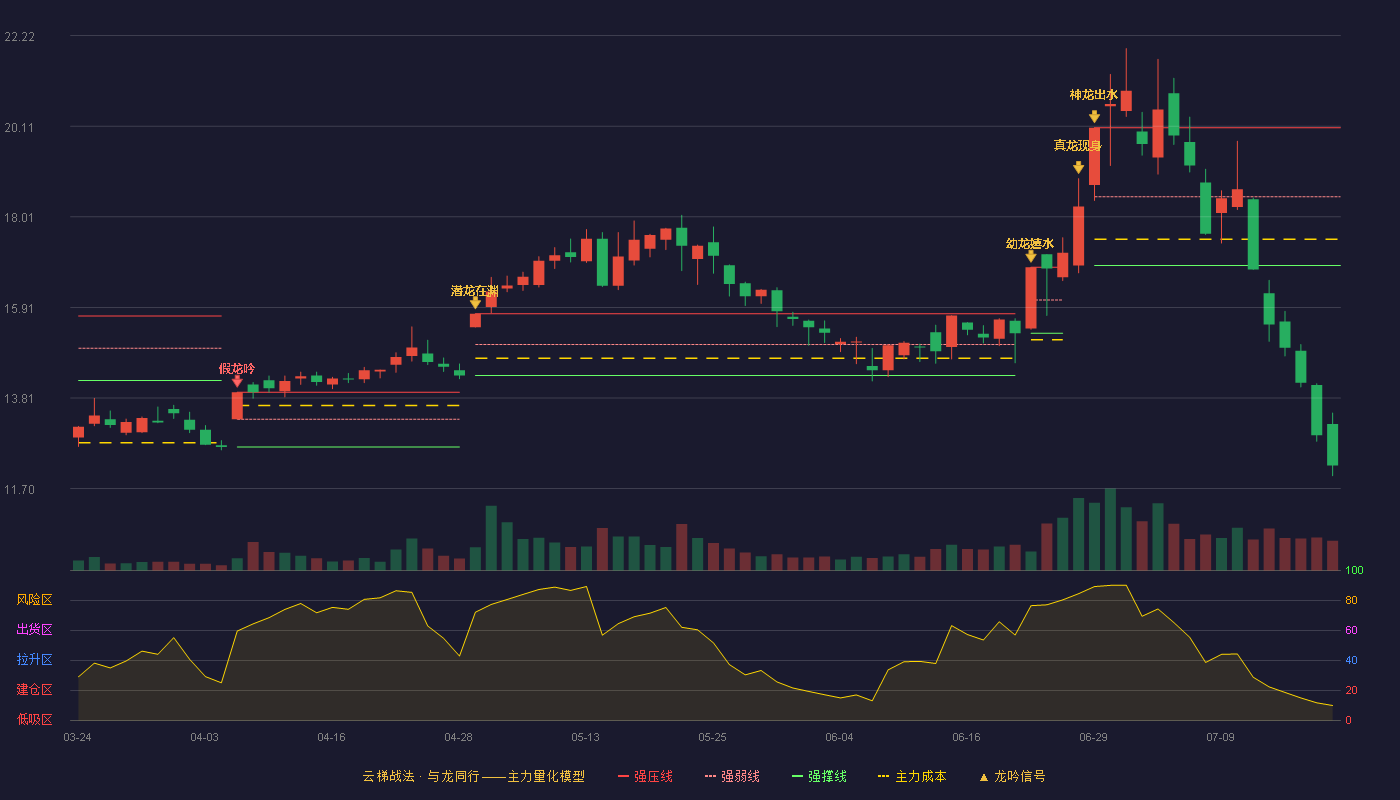This screenshot has width=1400, height=800.
Task: Click the 风险区 zone label
Action: tap(34, 600)
